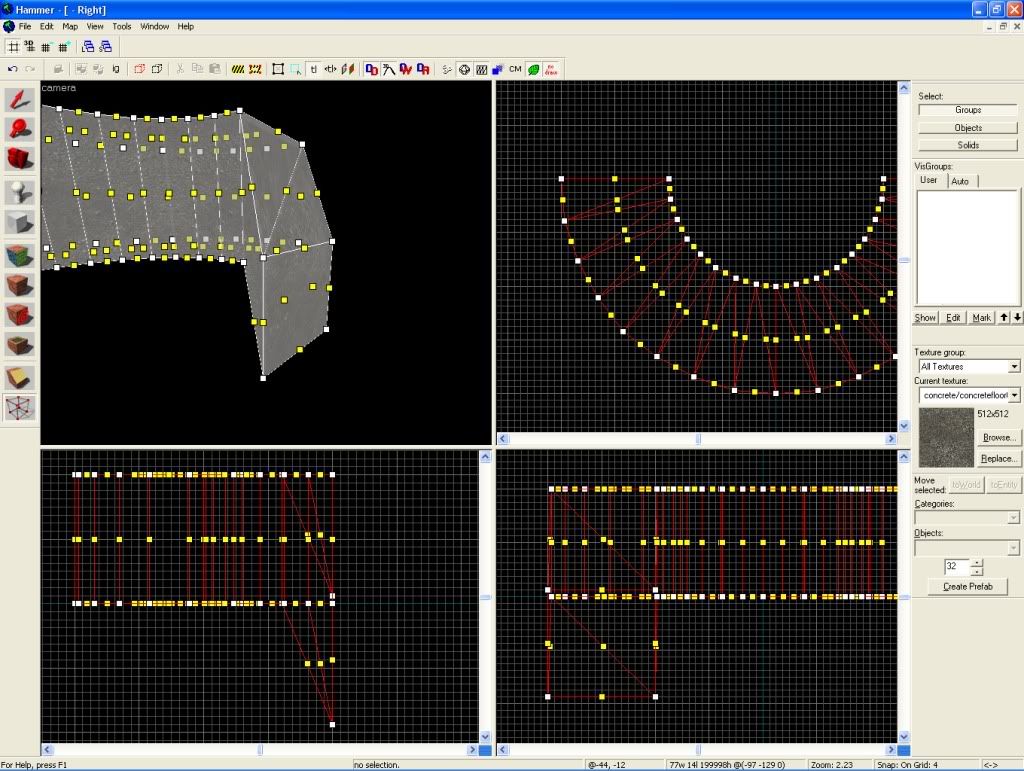Screen dimensions: 1024x771
Task: Click the Undo arrow in the toolbar
Action: (12, 69)
